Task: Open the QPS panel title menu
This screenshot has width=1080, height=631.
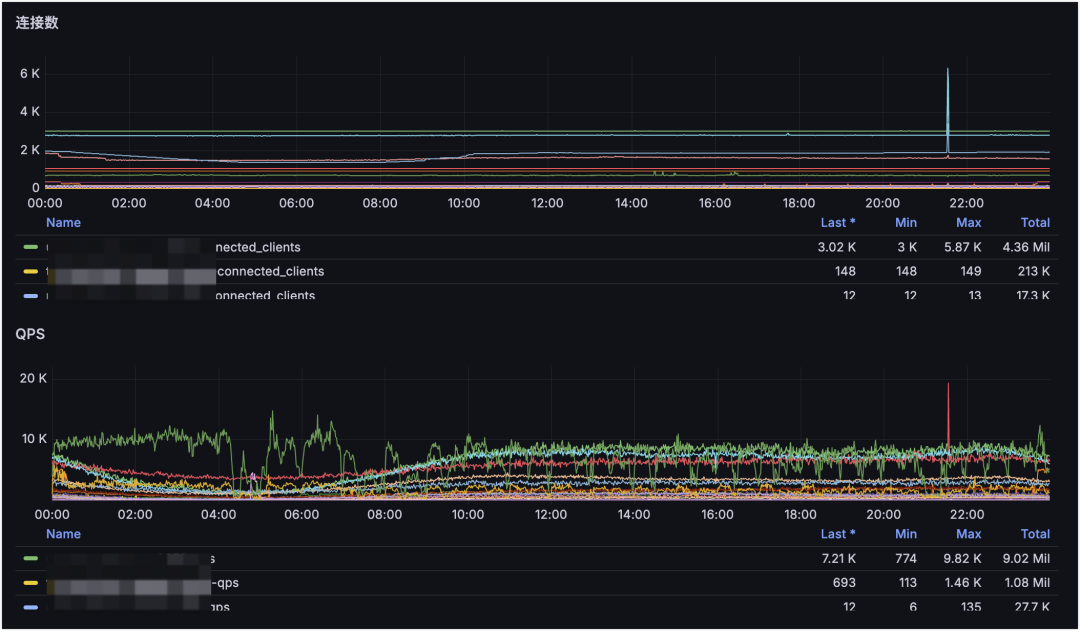Action: (30, 334)
